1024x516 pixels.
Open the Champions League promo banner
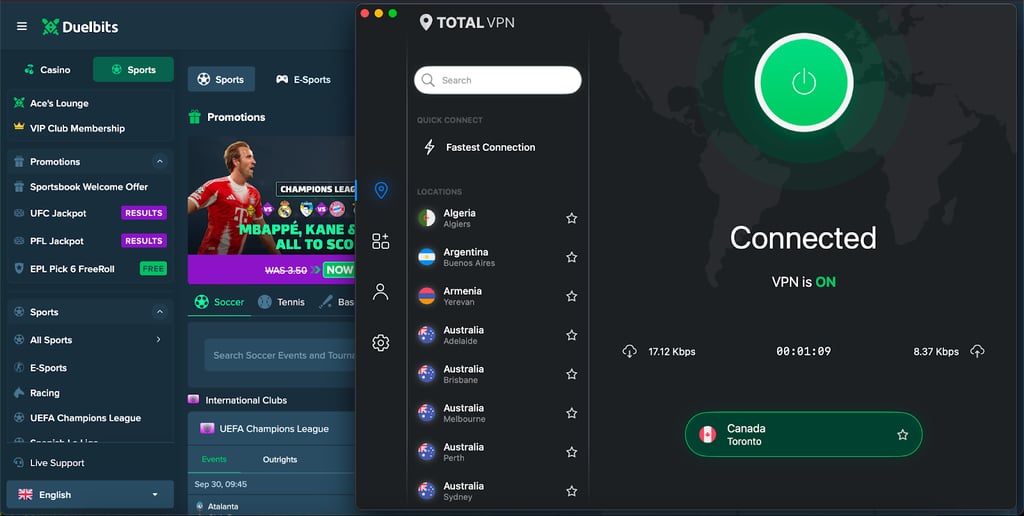[x=272, y=210]
